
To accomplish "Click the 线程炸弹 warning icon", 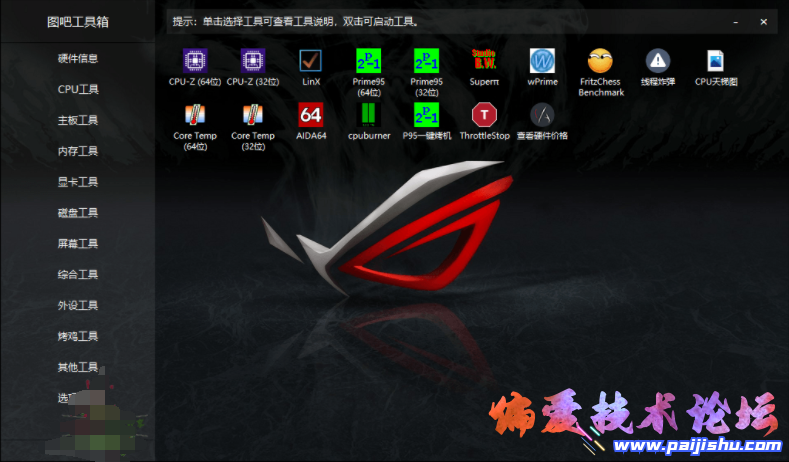I will click(x=657, y=61).
